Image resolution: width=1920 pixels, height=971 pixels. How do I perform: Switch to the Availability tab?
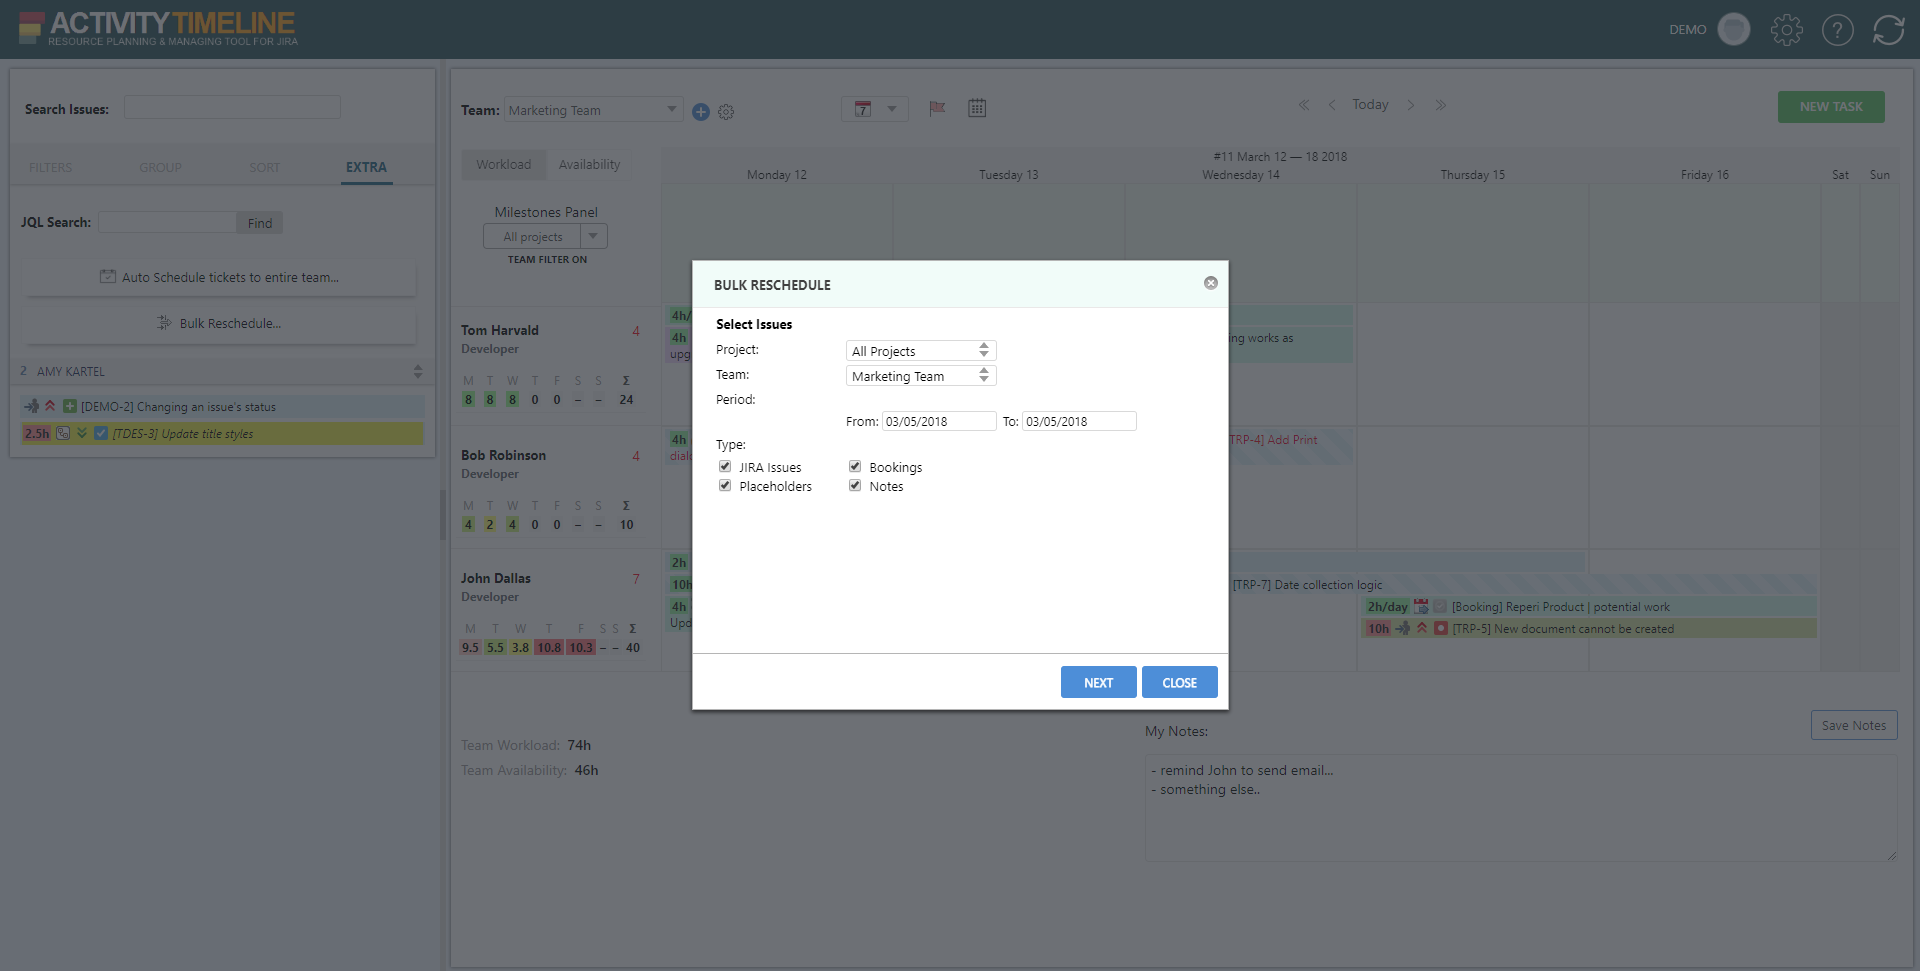click(589, 165)
